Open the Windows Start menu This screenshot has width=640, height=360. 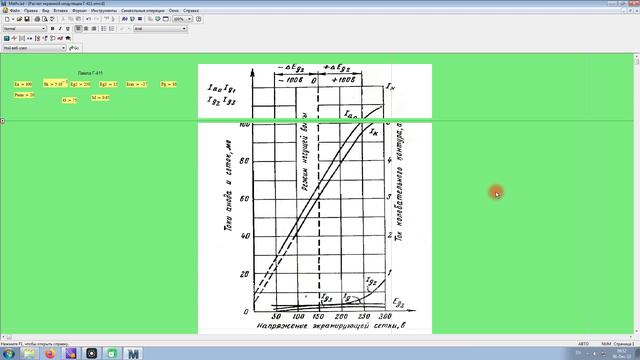point(8,353)
